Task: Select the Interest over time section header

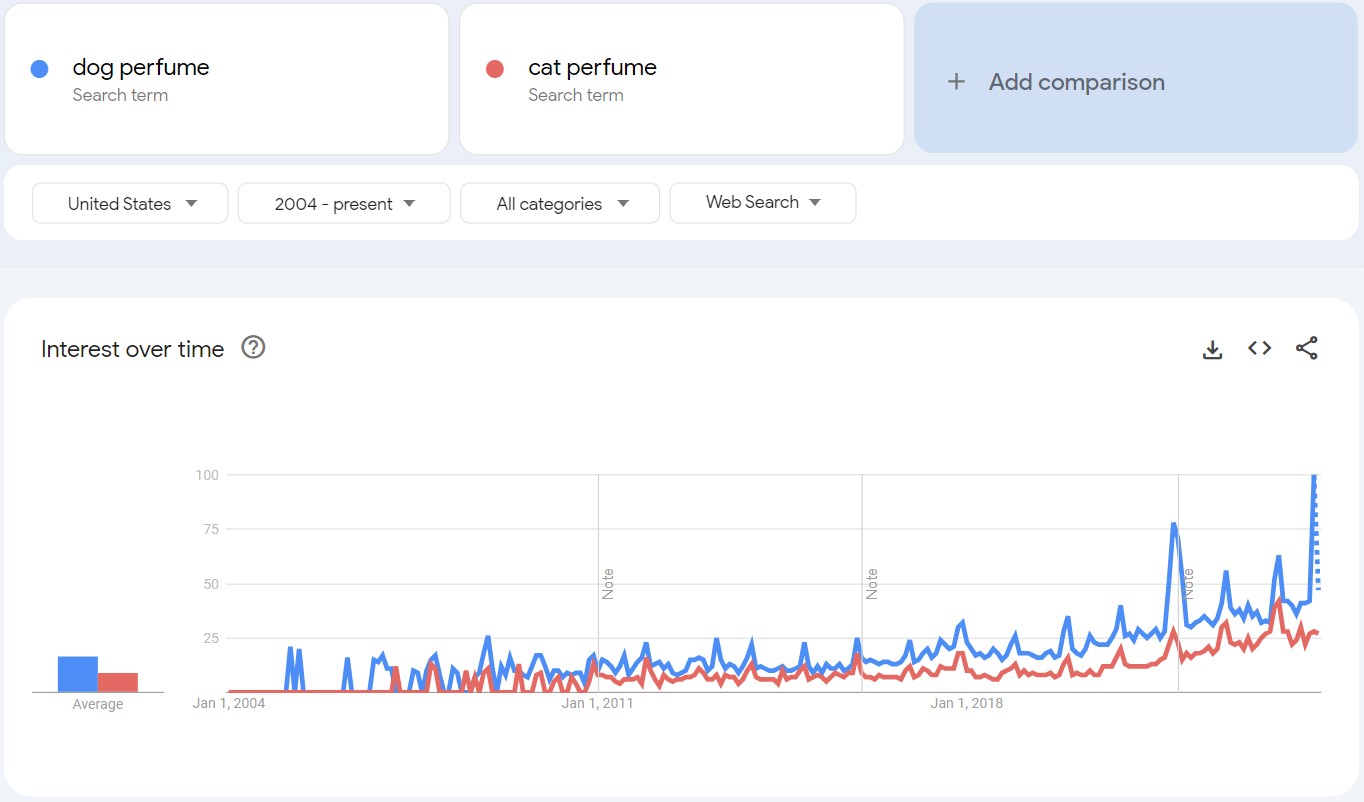Action: click(131, 349)
